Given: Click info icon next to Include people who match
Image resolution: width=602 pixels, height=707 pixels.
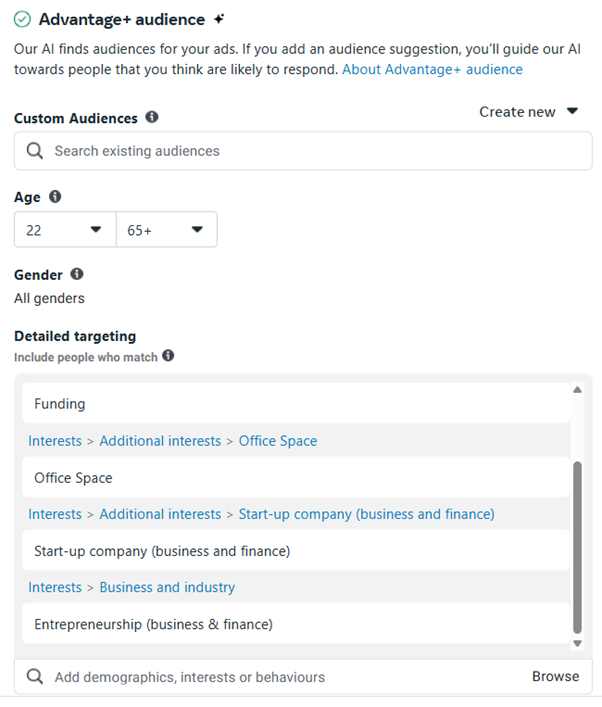Looking at the screenshot, I should [x=168, y=356].
